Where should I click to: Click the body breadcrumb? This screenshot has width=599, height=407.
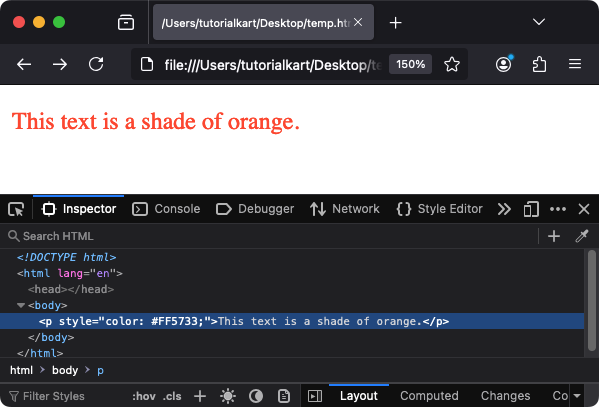point(65,370)
